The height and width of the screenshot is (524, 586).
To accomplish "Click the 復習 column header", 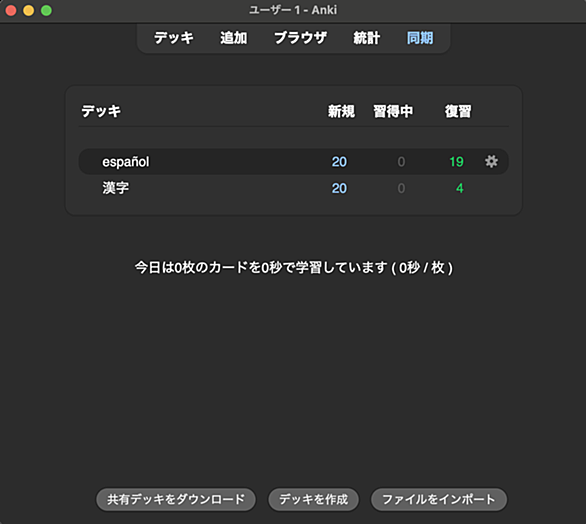I will click(x=458, y=111).
